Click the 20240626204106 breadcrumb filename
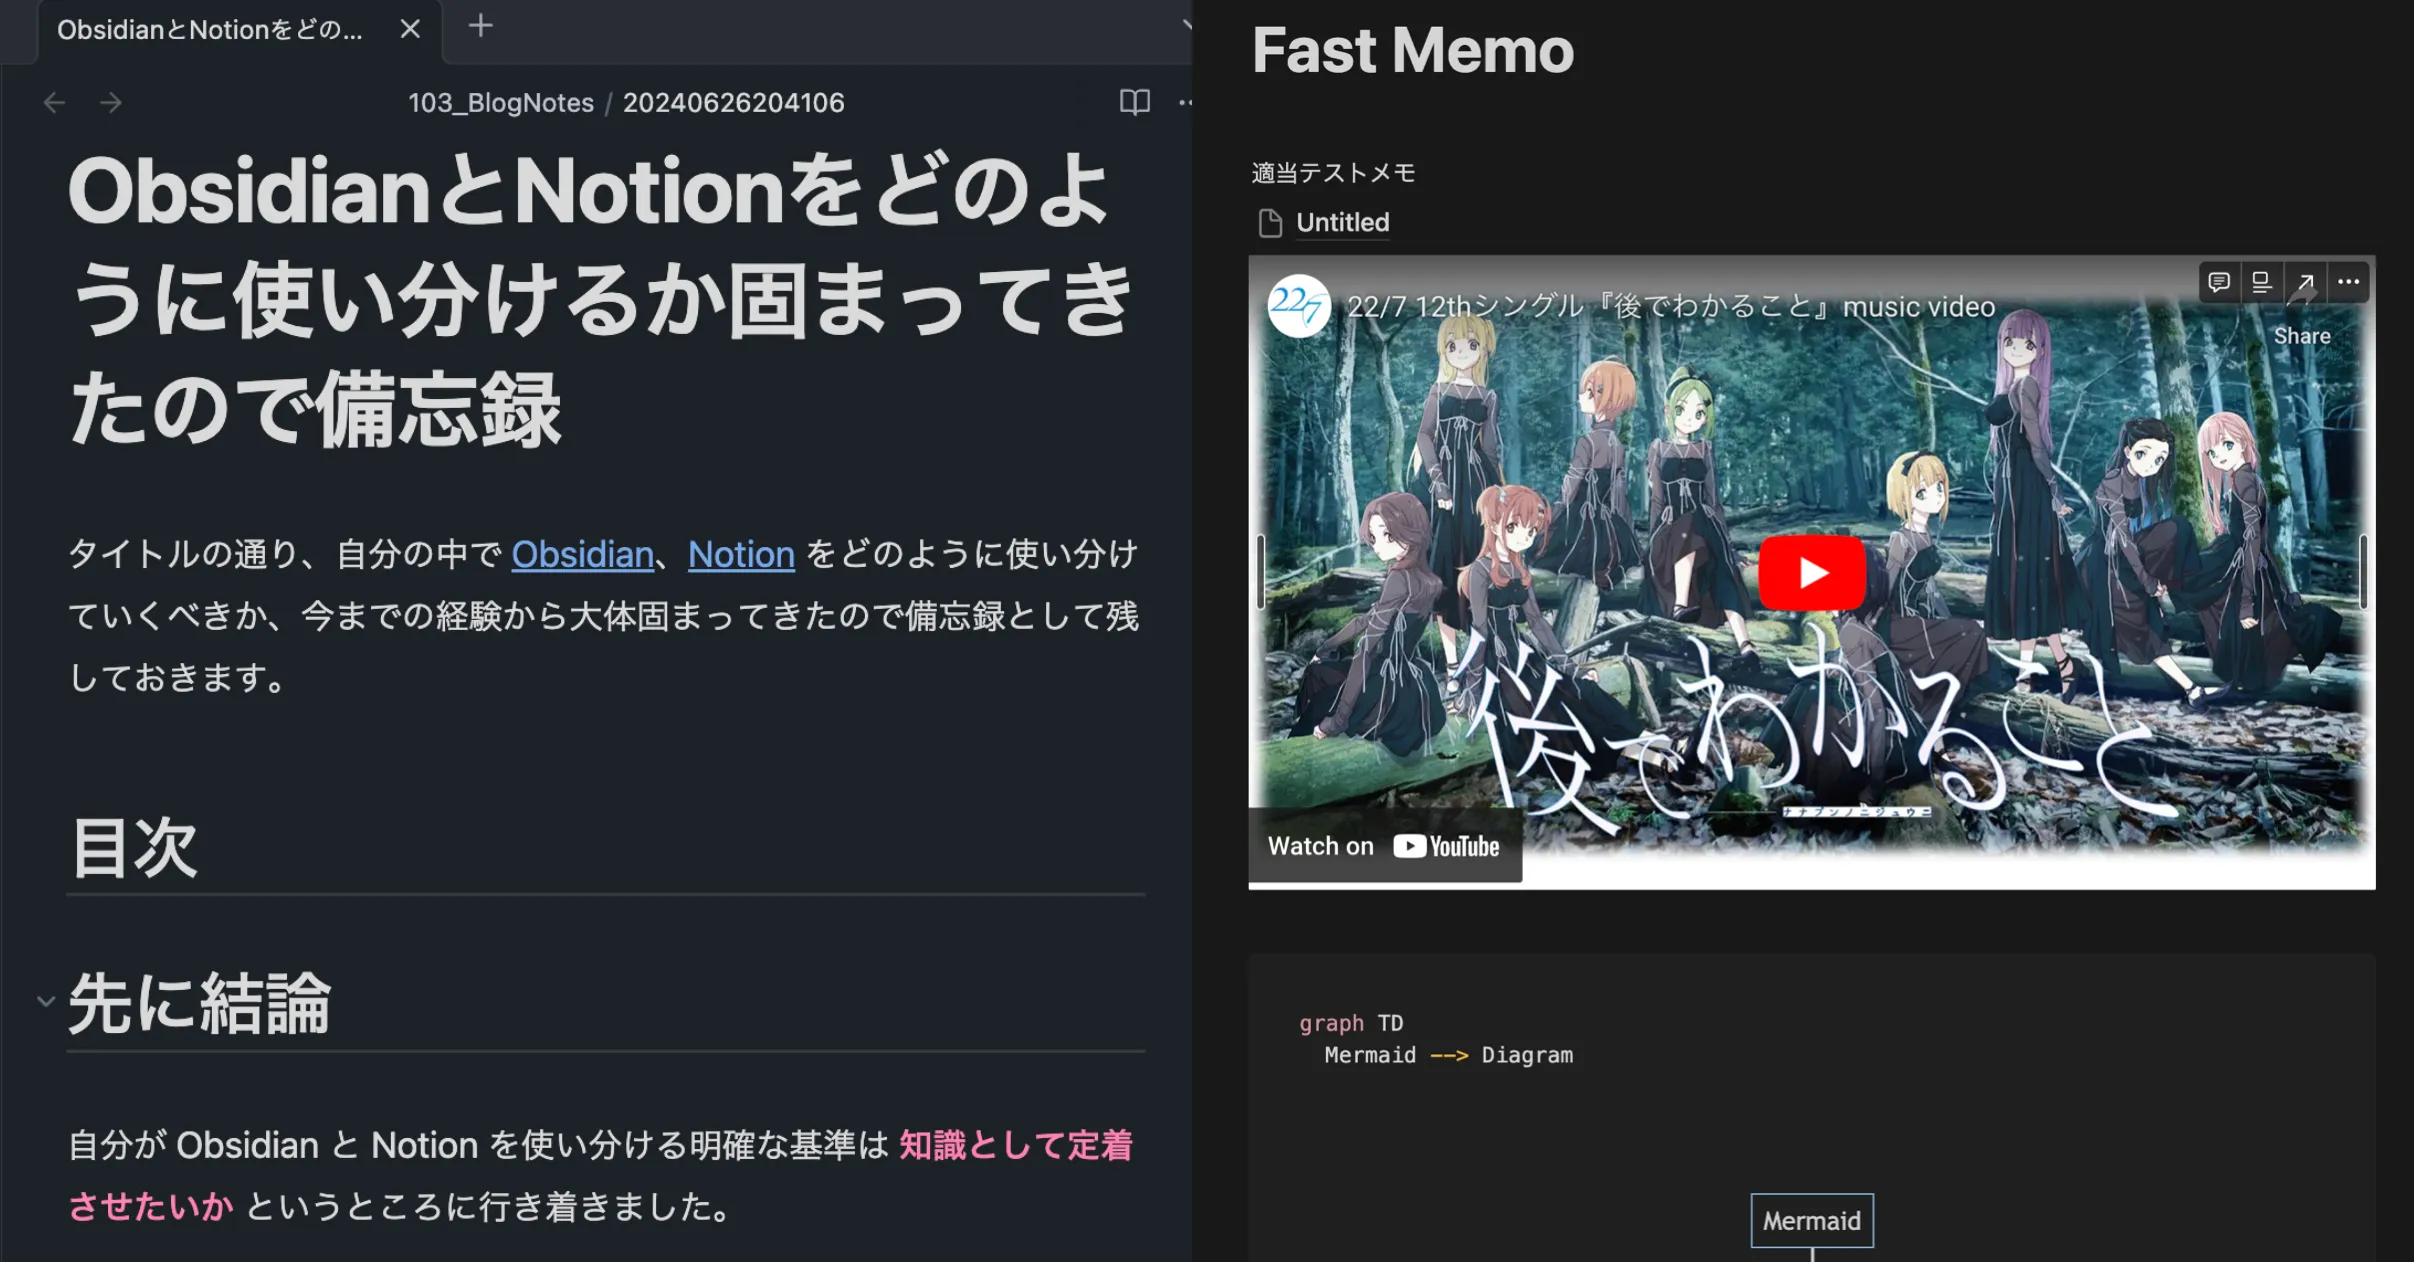2414x1262 pixels. 734,103
